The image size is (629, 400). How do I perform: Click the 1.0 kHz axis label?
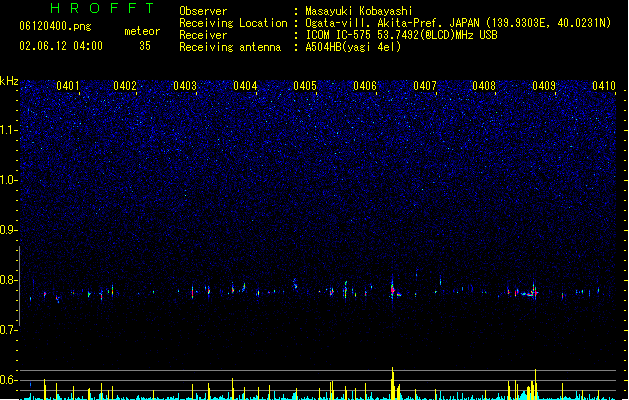[x=9, y=180]
